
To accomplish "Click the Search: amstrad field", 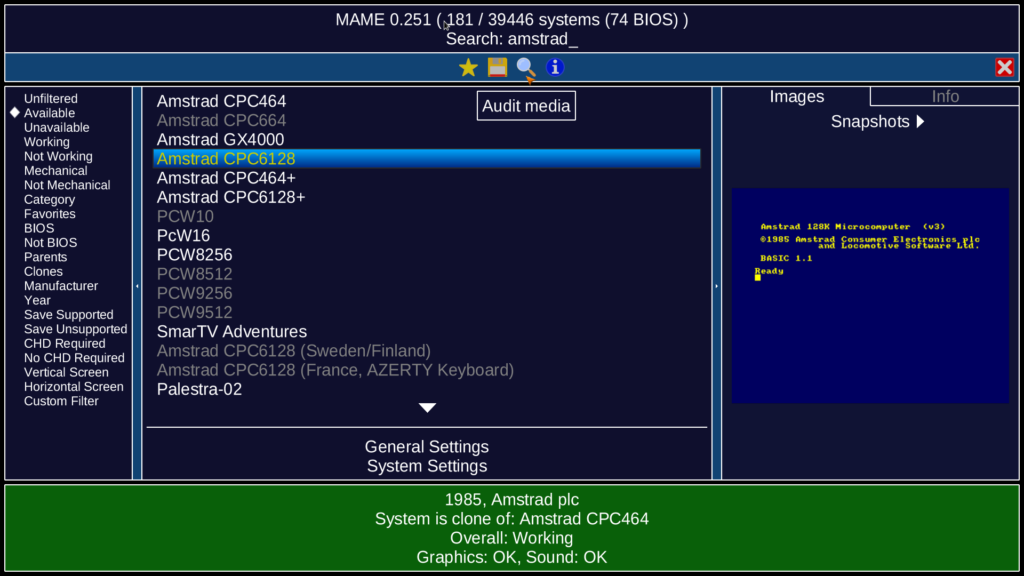I will click(x=511, y=39).
